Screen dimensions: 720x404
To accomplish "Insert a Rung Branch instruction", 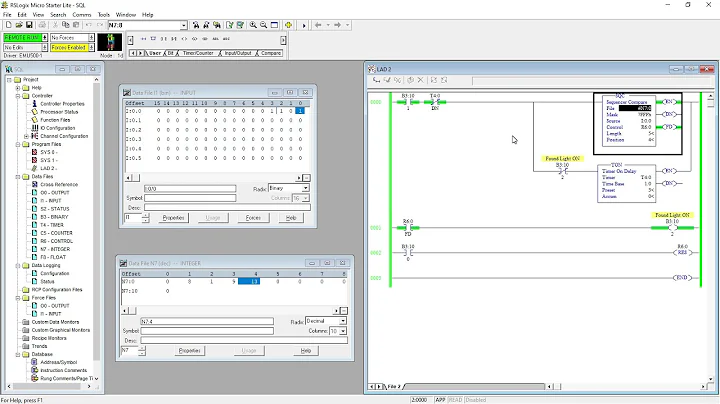I will point(153,39).
